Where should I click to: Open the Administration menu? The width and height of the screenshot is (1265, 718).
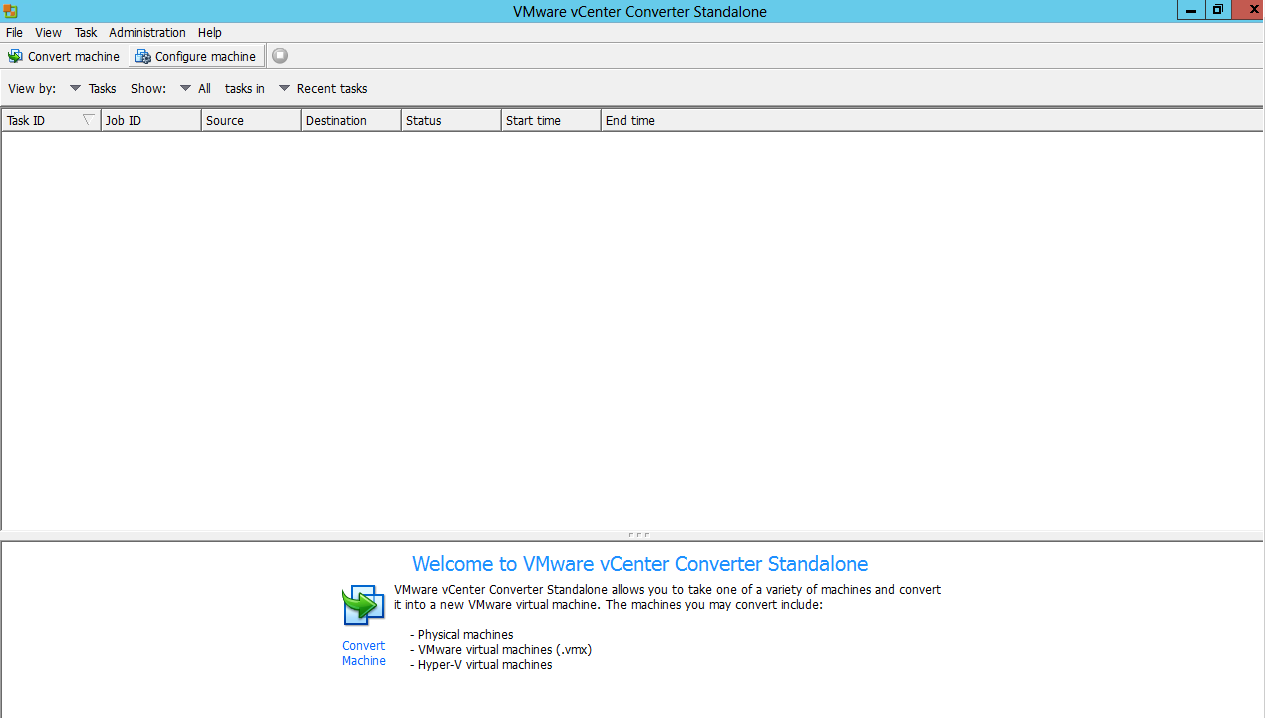147,33
